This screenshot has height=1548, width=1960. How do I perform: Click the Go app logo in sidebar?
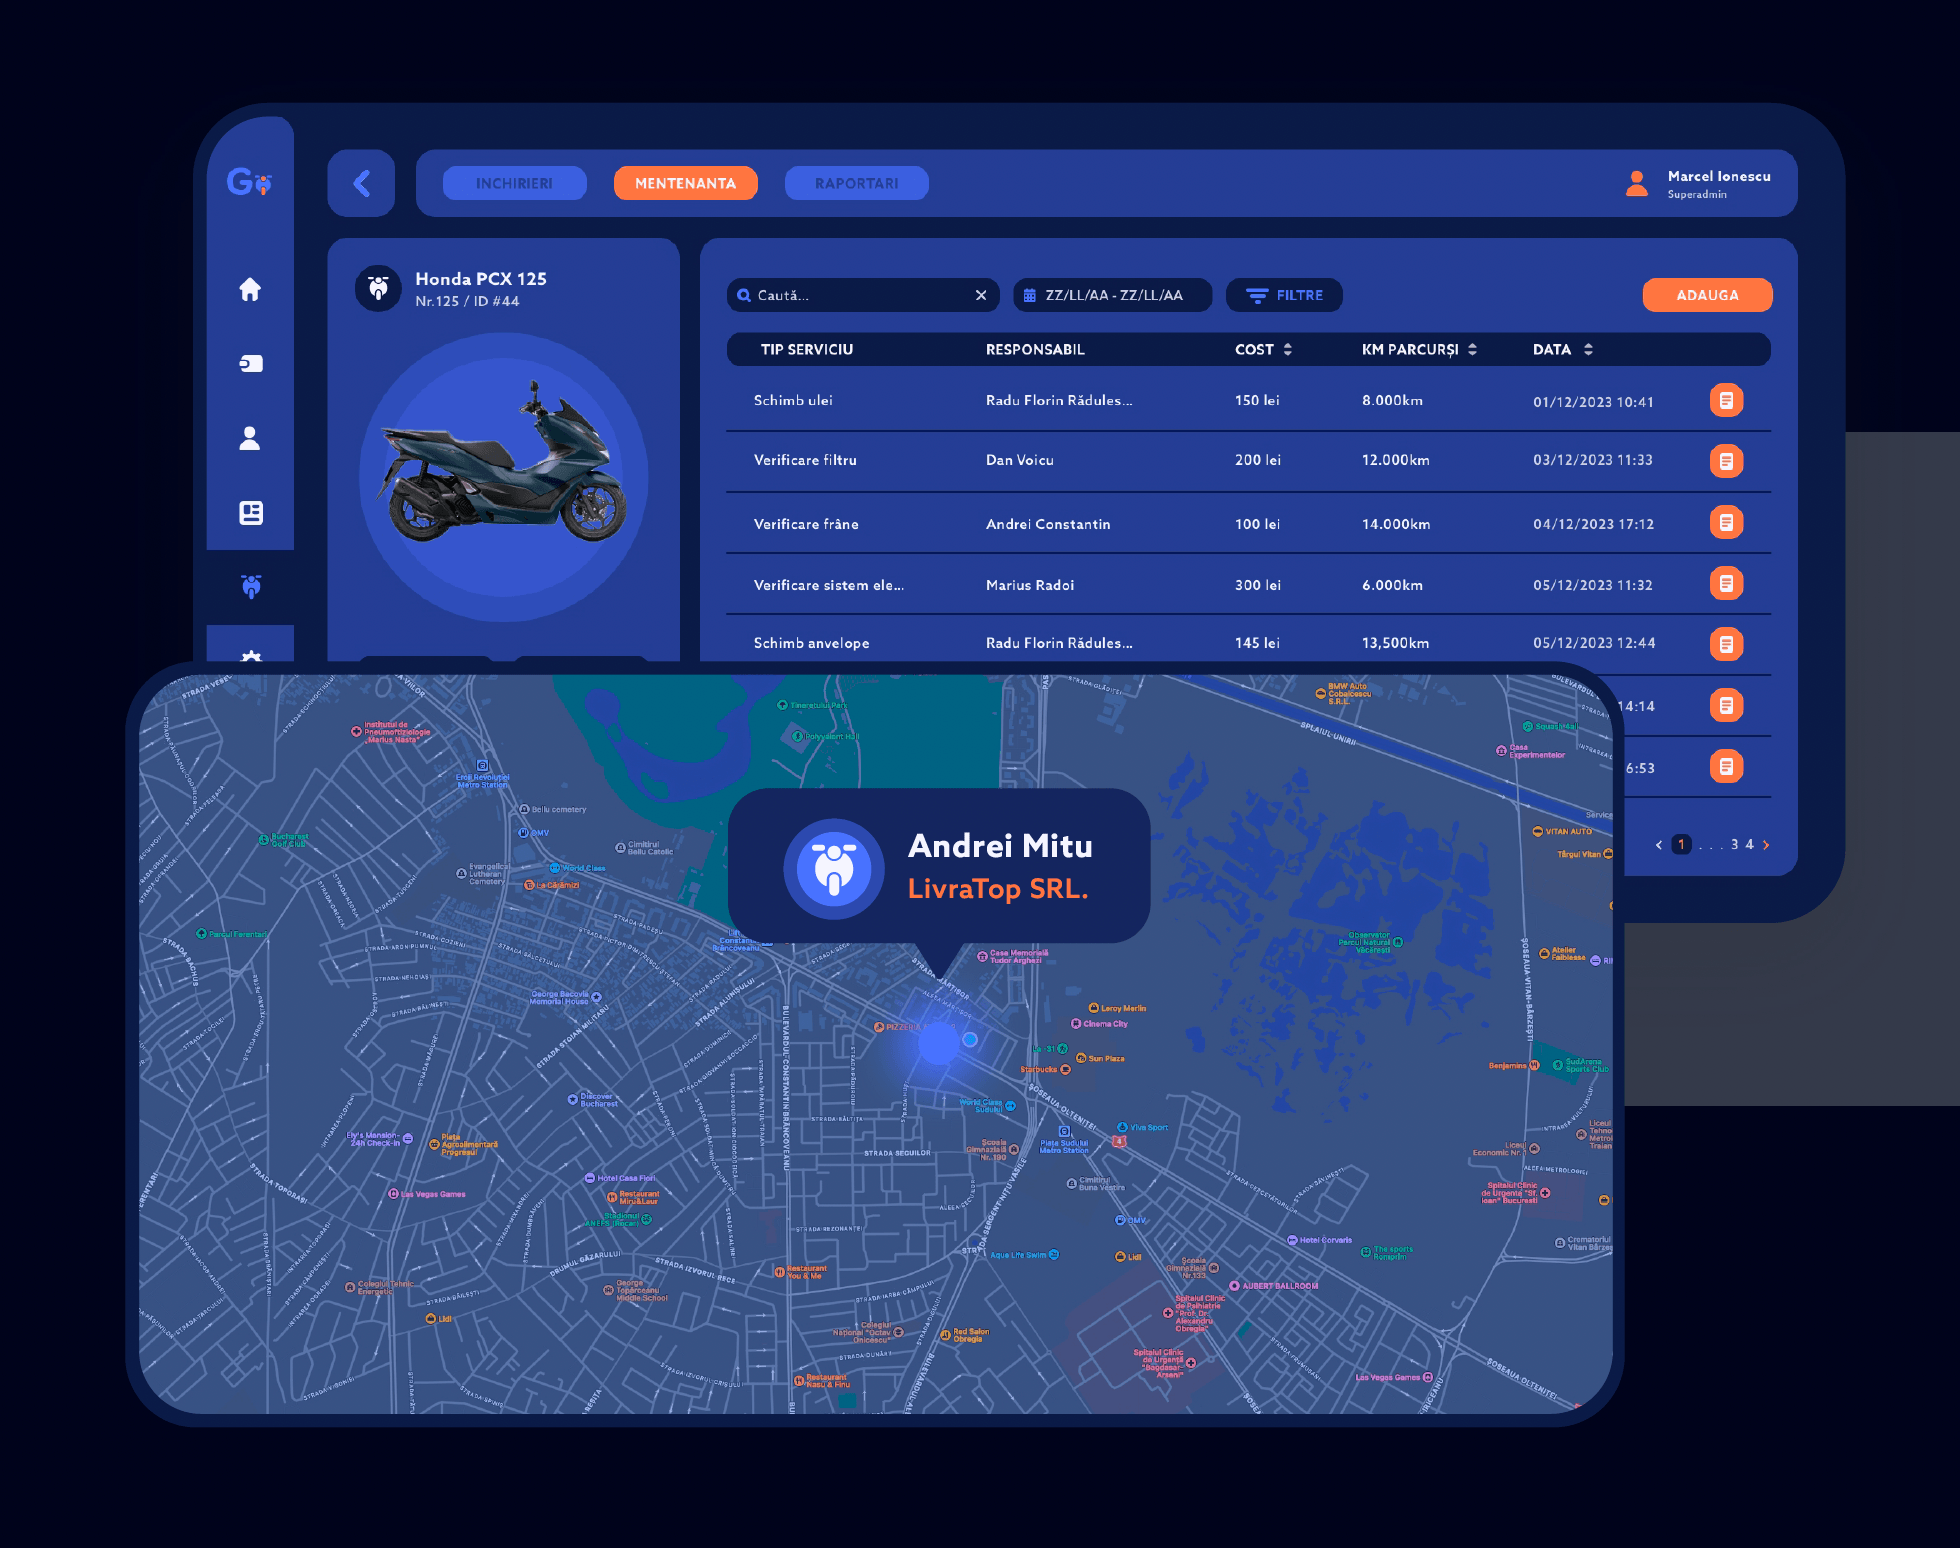click(x=249, y=182)
